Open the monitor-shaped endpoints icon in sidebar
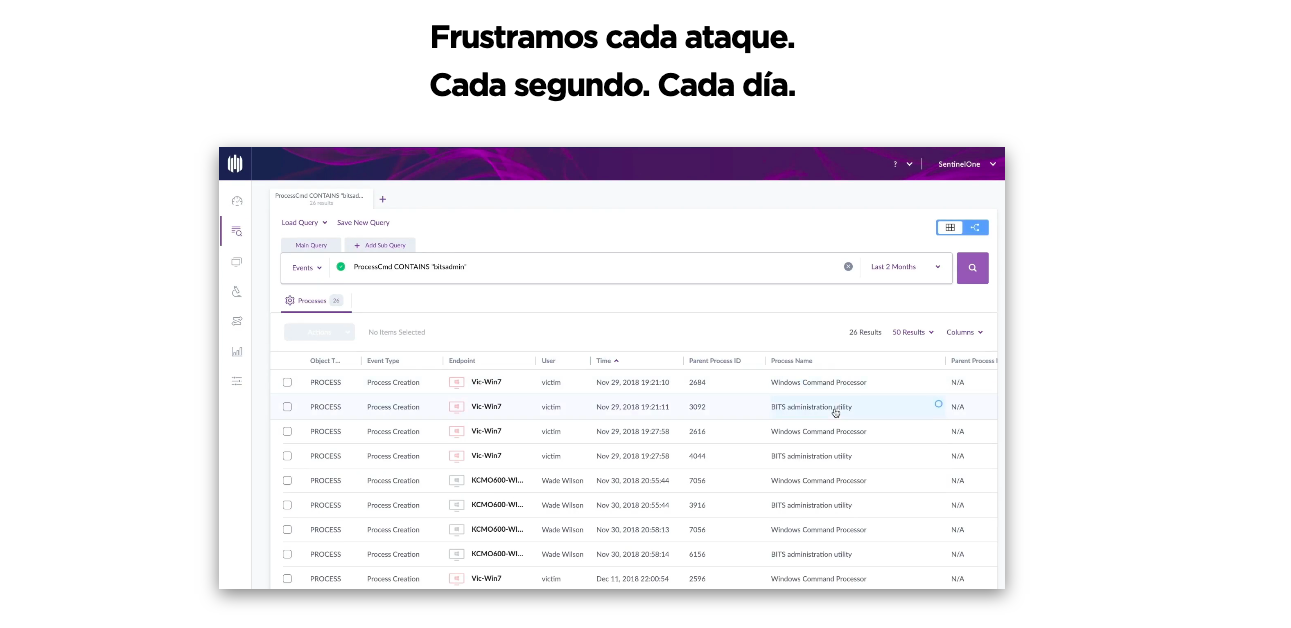 point(237,262)
